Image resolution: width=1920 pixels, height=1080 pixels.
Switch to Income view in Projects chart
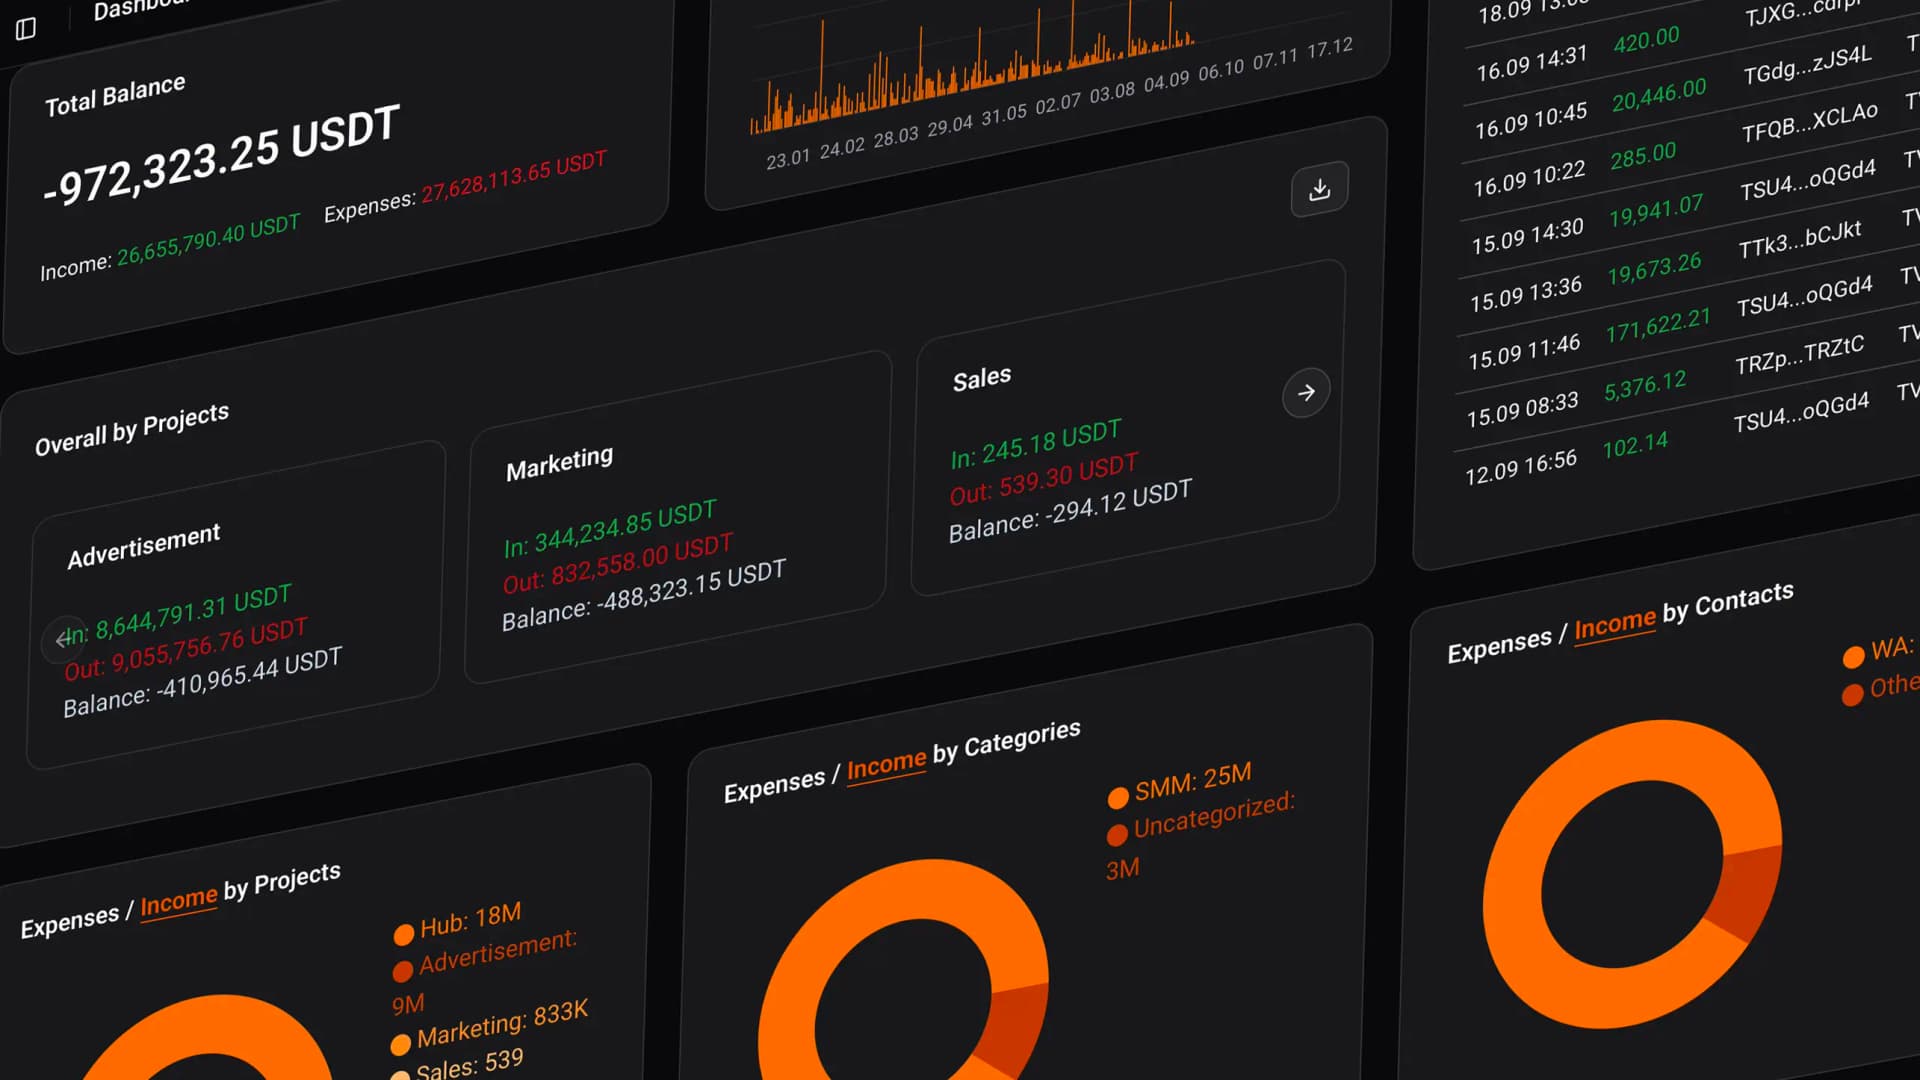tap(180, 901)
